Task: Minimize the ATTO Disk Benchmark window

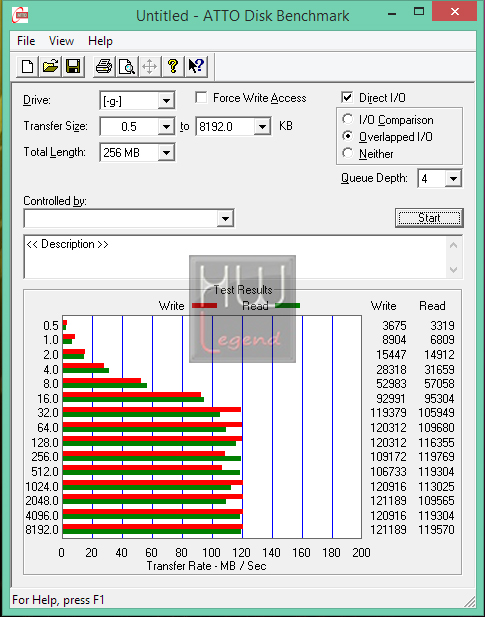Action: pyautogui.click(x=392, y=13)
